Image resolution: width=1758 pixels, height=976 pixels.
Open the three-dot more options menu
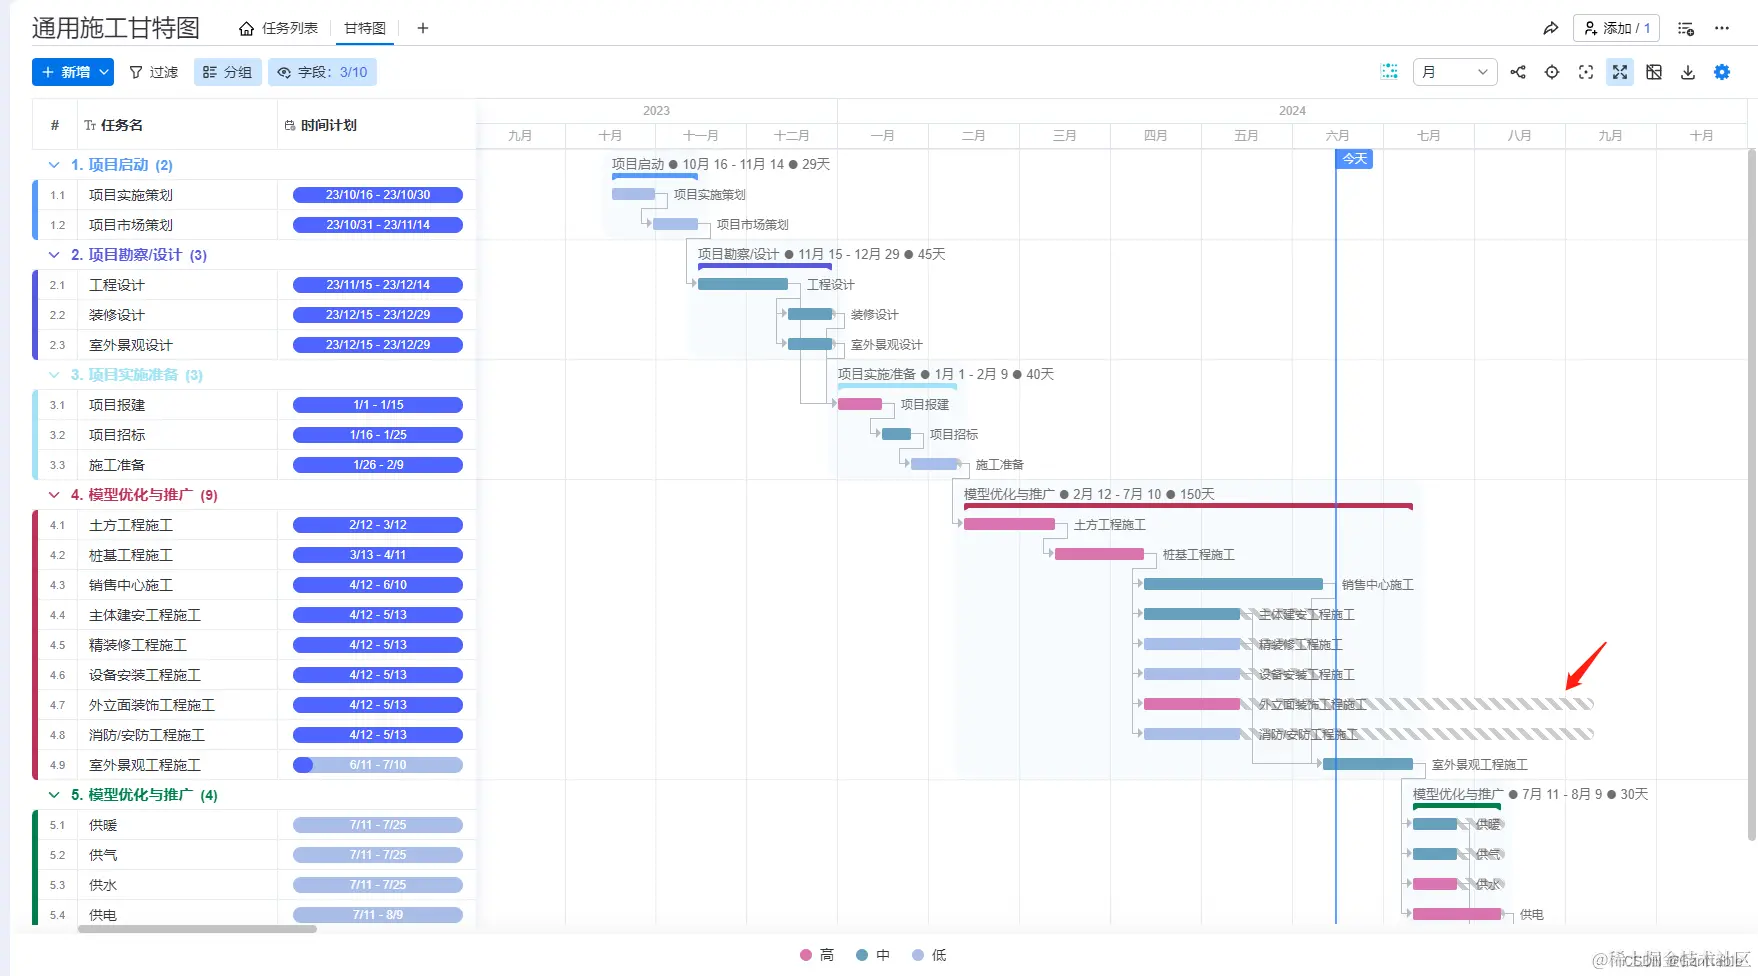1722,28
